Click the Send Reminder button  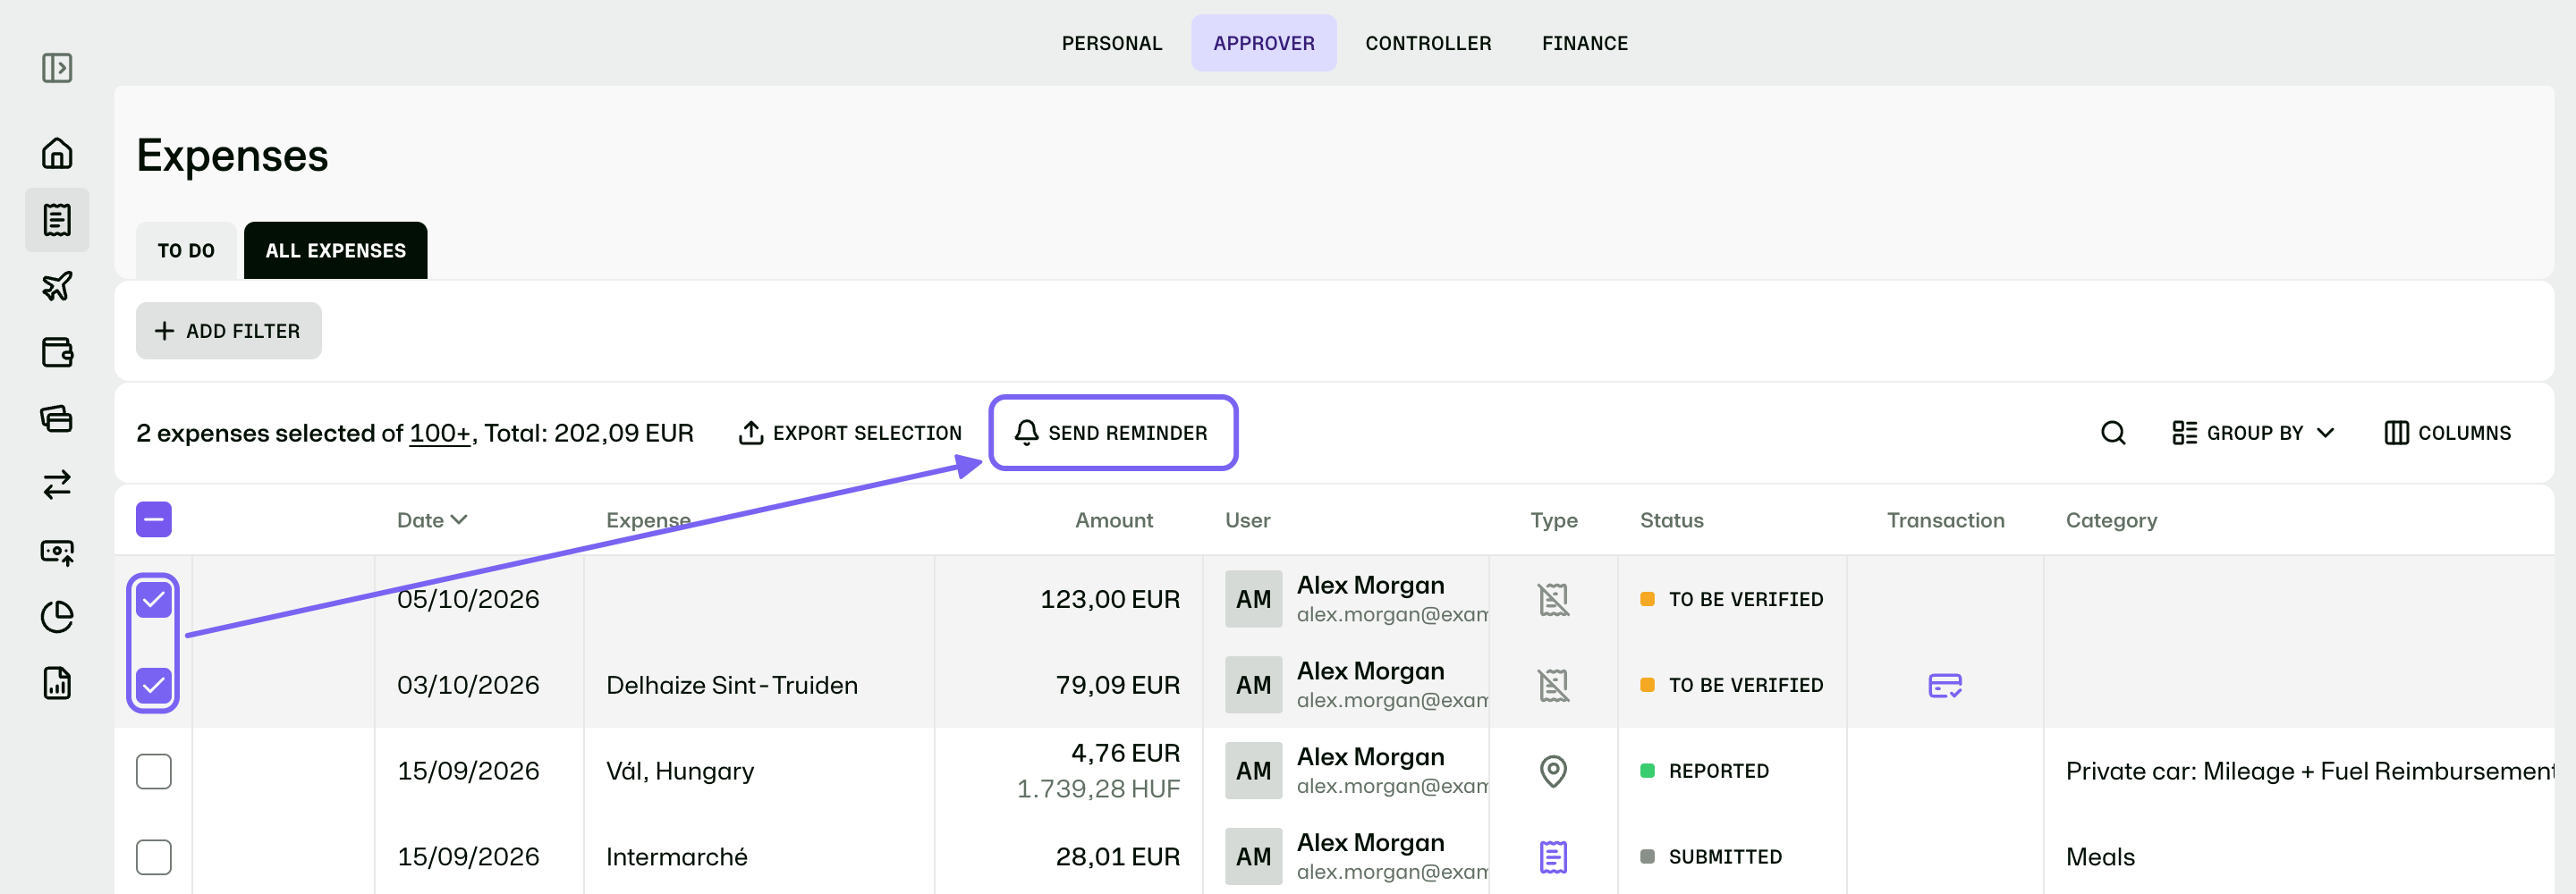[x=1112, y=433]
